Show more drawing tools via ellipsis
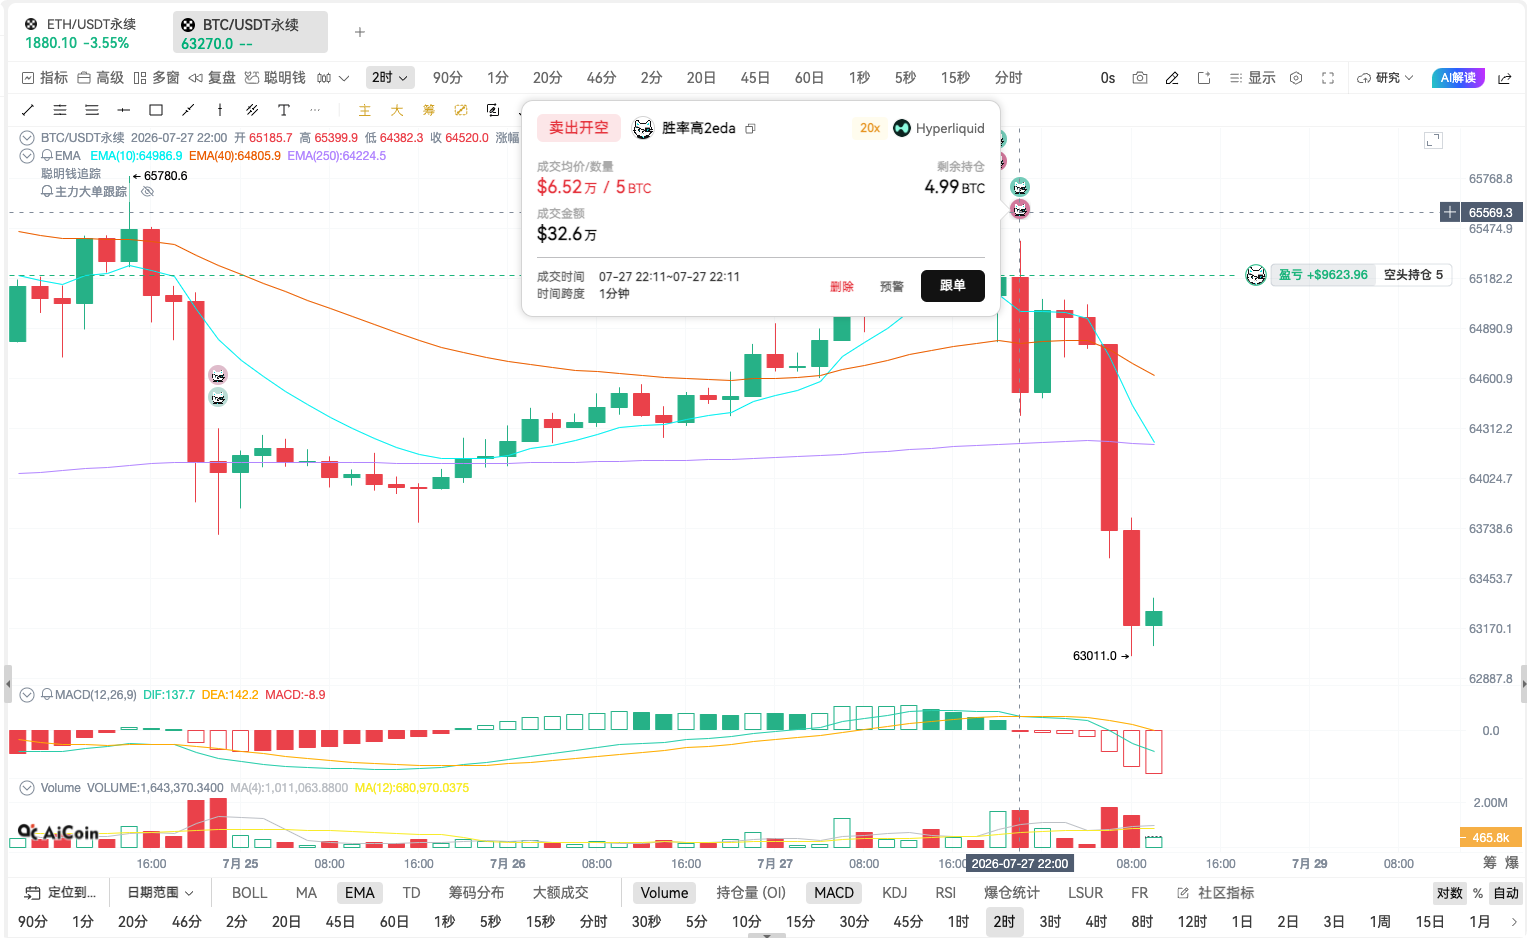 316,110
